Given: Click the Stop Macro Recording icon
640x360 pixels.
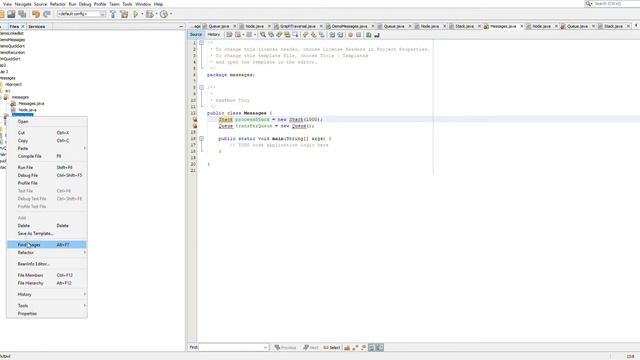Looking at the screenshot, I should tap(358, 35).
